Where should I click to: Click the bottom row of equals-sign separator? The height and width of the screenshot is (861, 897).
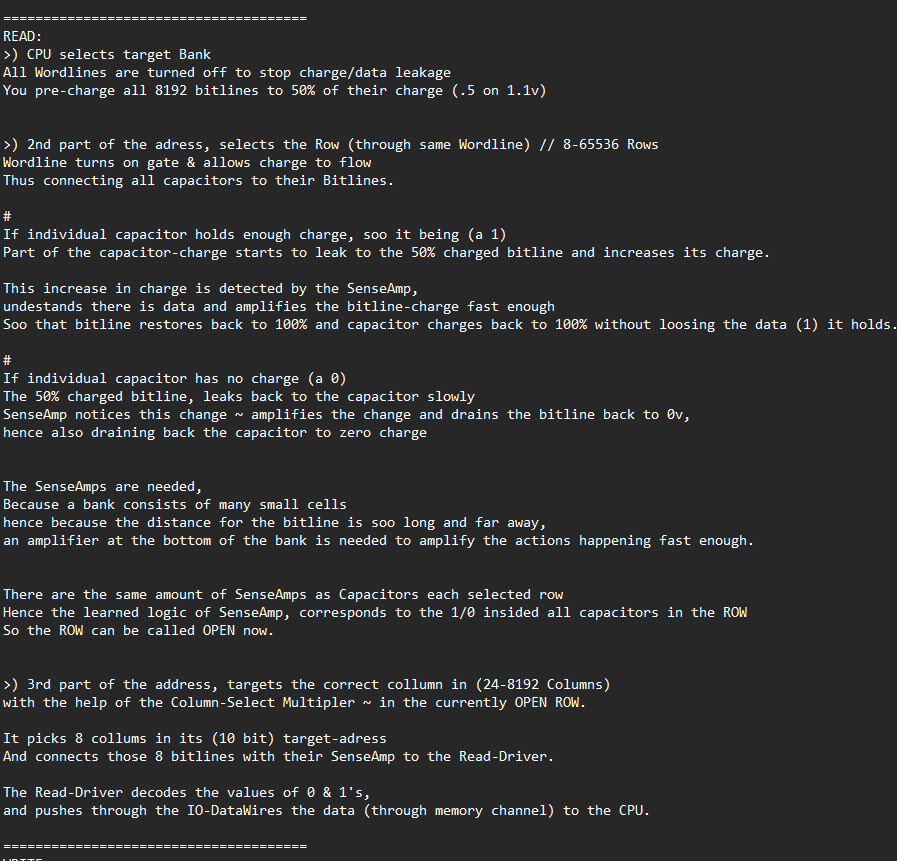pos(155,846)
